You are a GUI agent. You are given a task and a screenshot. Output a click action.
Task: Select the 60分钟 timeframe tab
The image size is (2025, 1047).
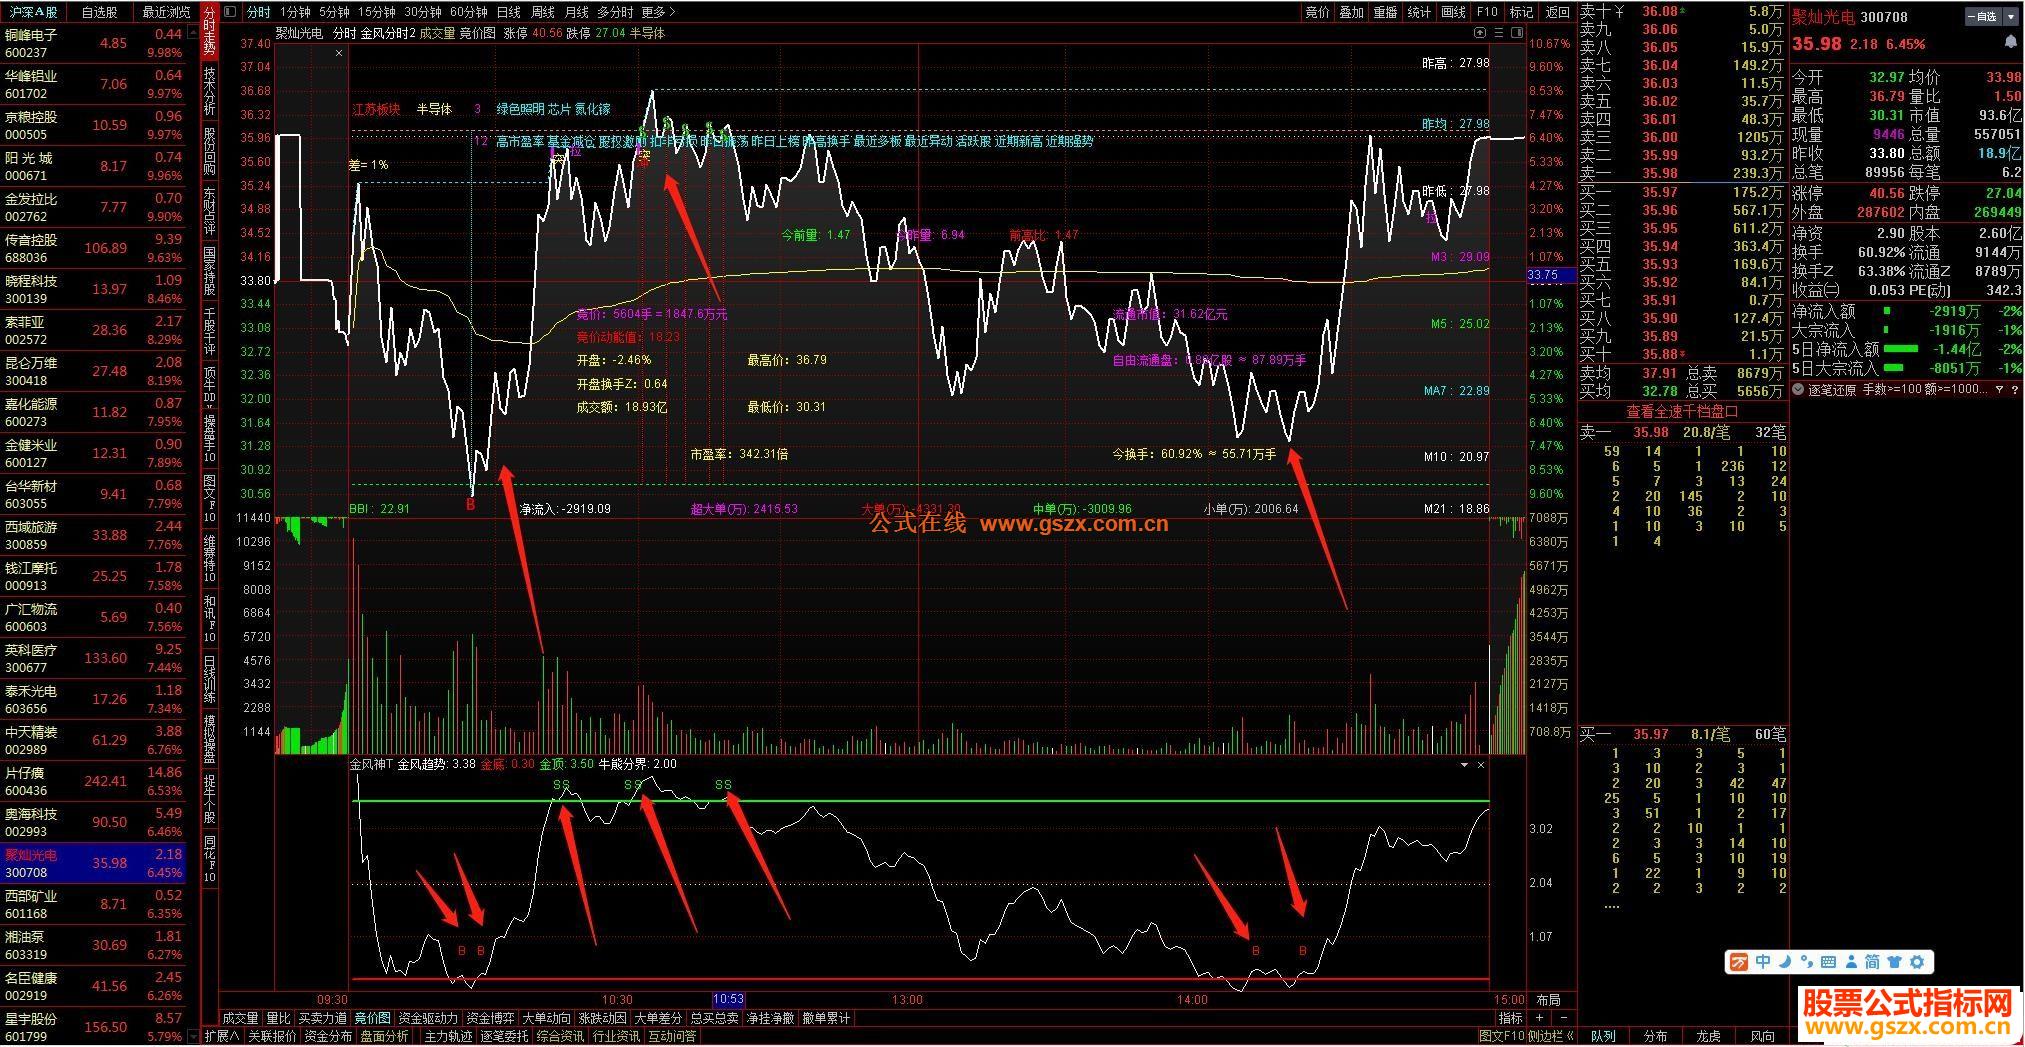coord(468,12)
